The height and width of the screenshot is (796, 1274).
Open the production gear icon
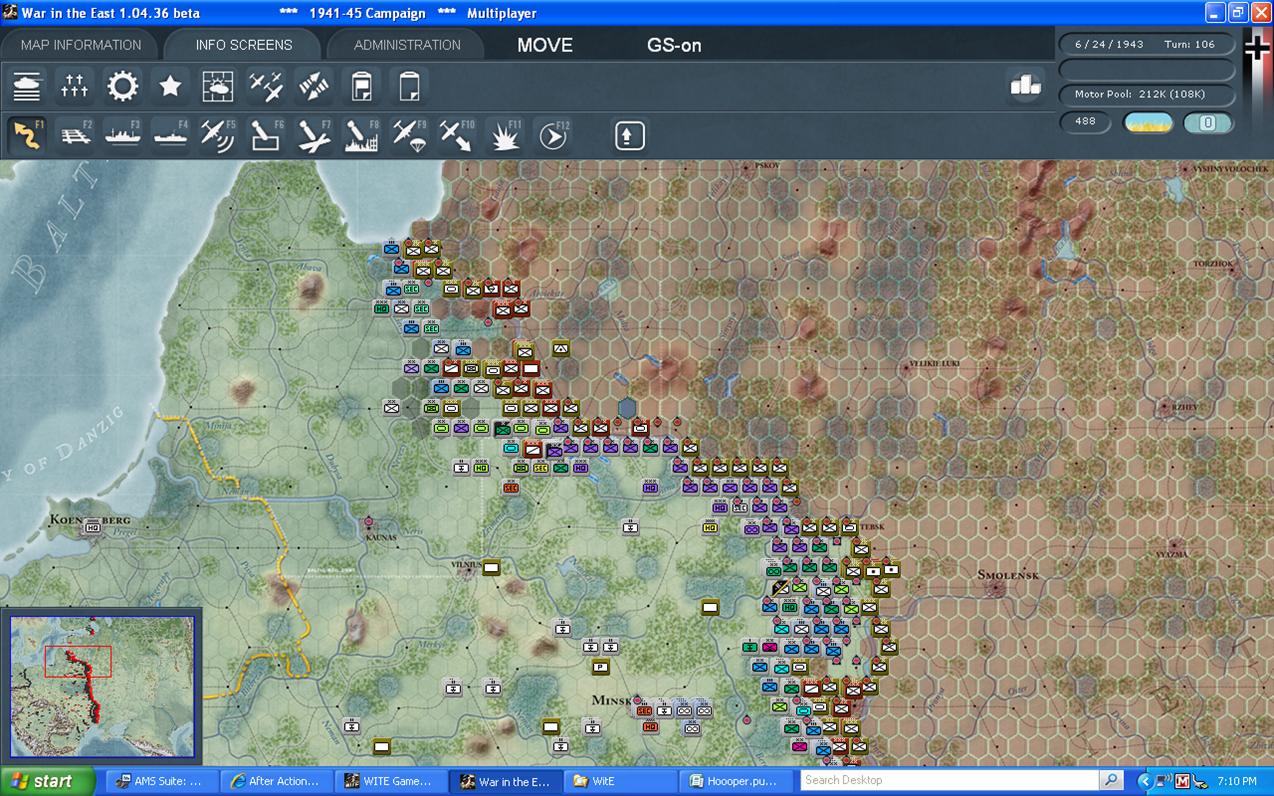[123, 87]
